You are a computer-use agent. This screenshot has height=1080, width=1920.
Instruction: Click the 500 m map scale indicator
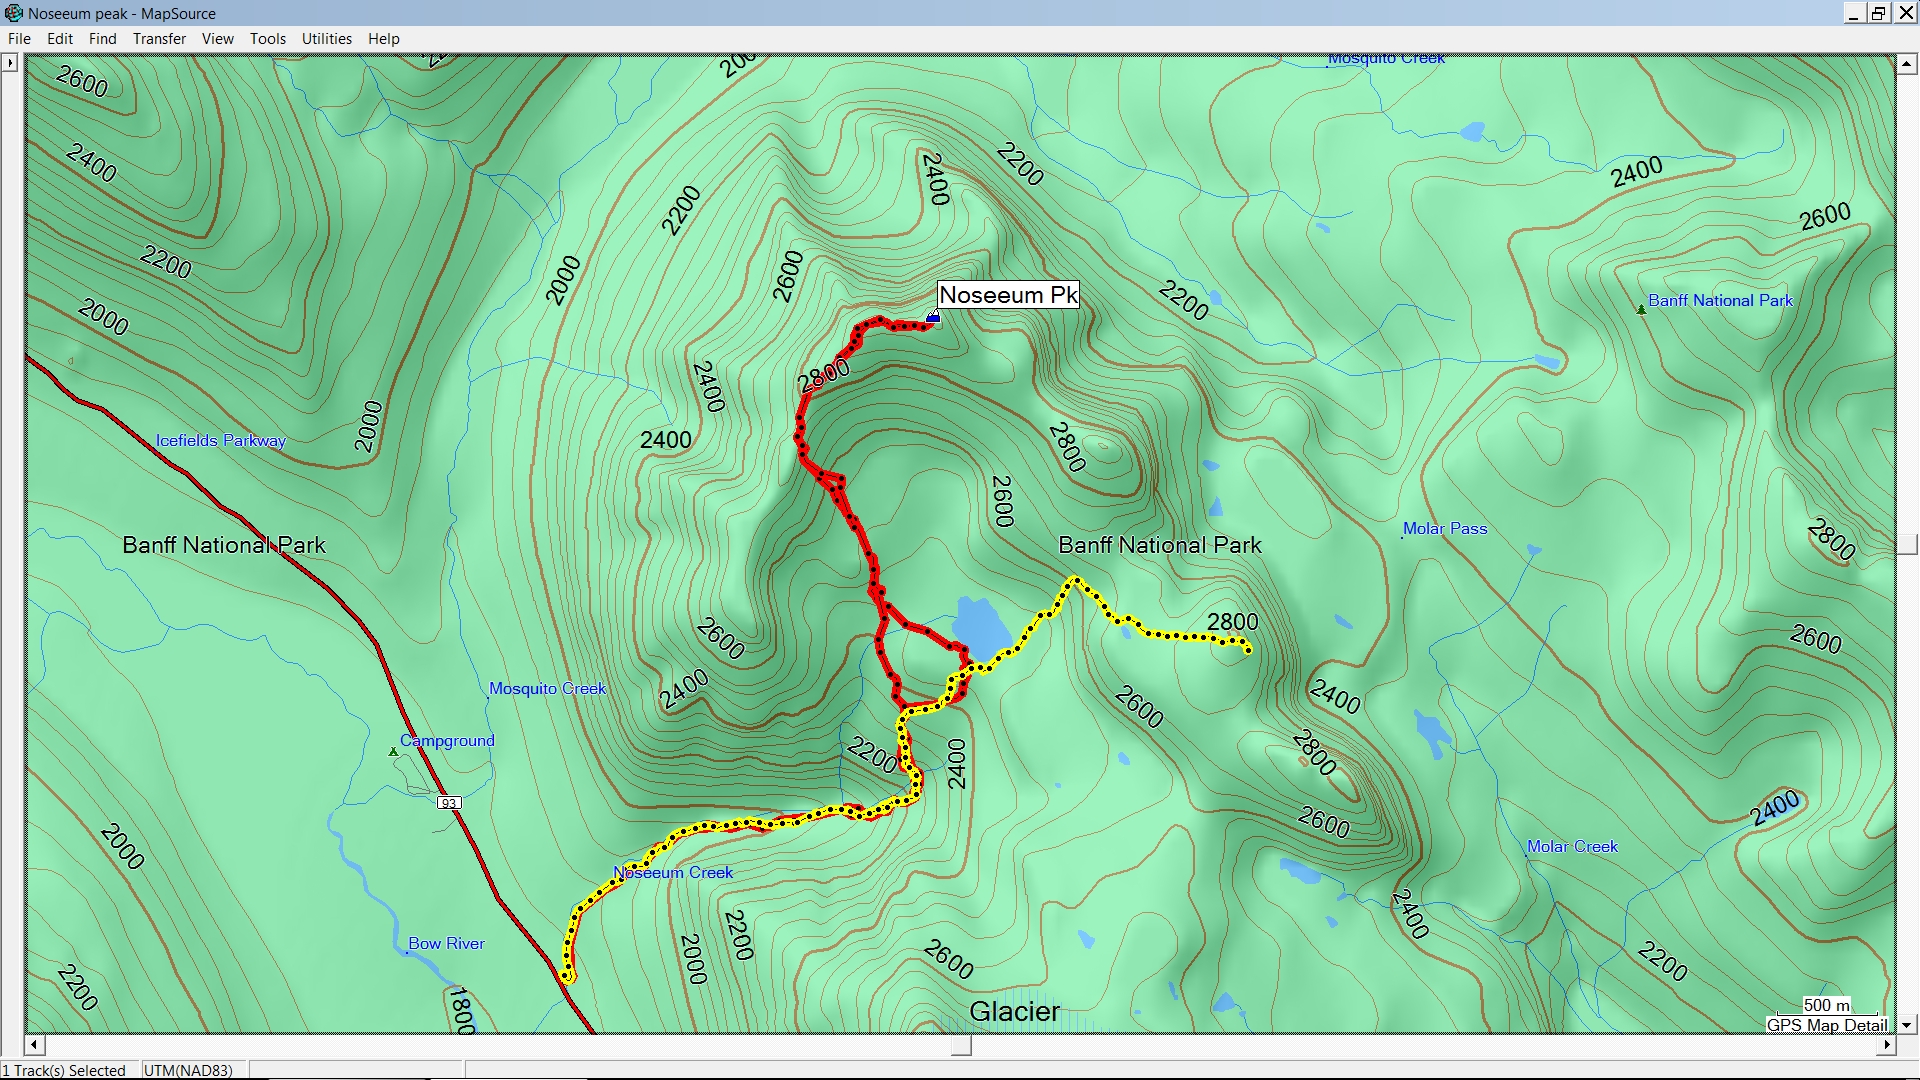(1826, 1006)
